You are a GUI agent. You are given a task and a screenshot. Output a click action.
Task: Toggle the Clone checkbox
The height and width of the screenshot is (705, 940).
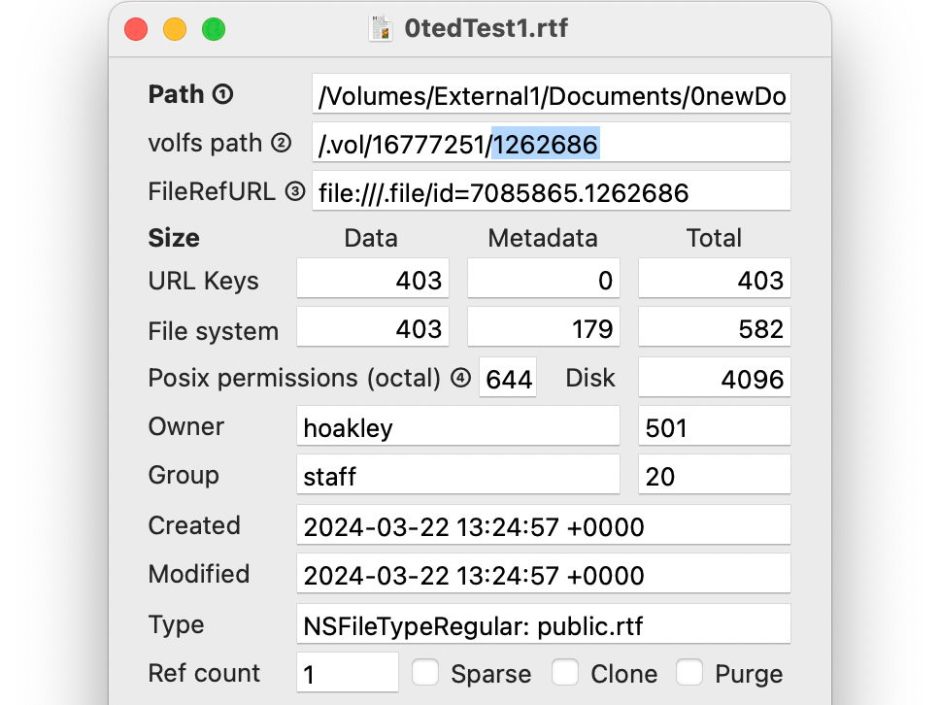566,673
